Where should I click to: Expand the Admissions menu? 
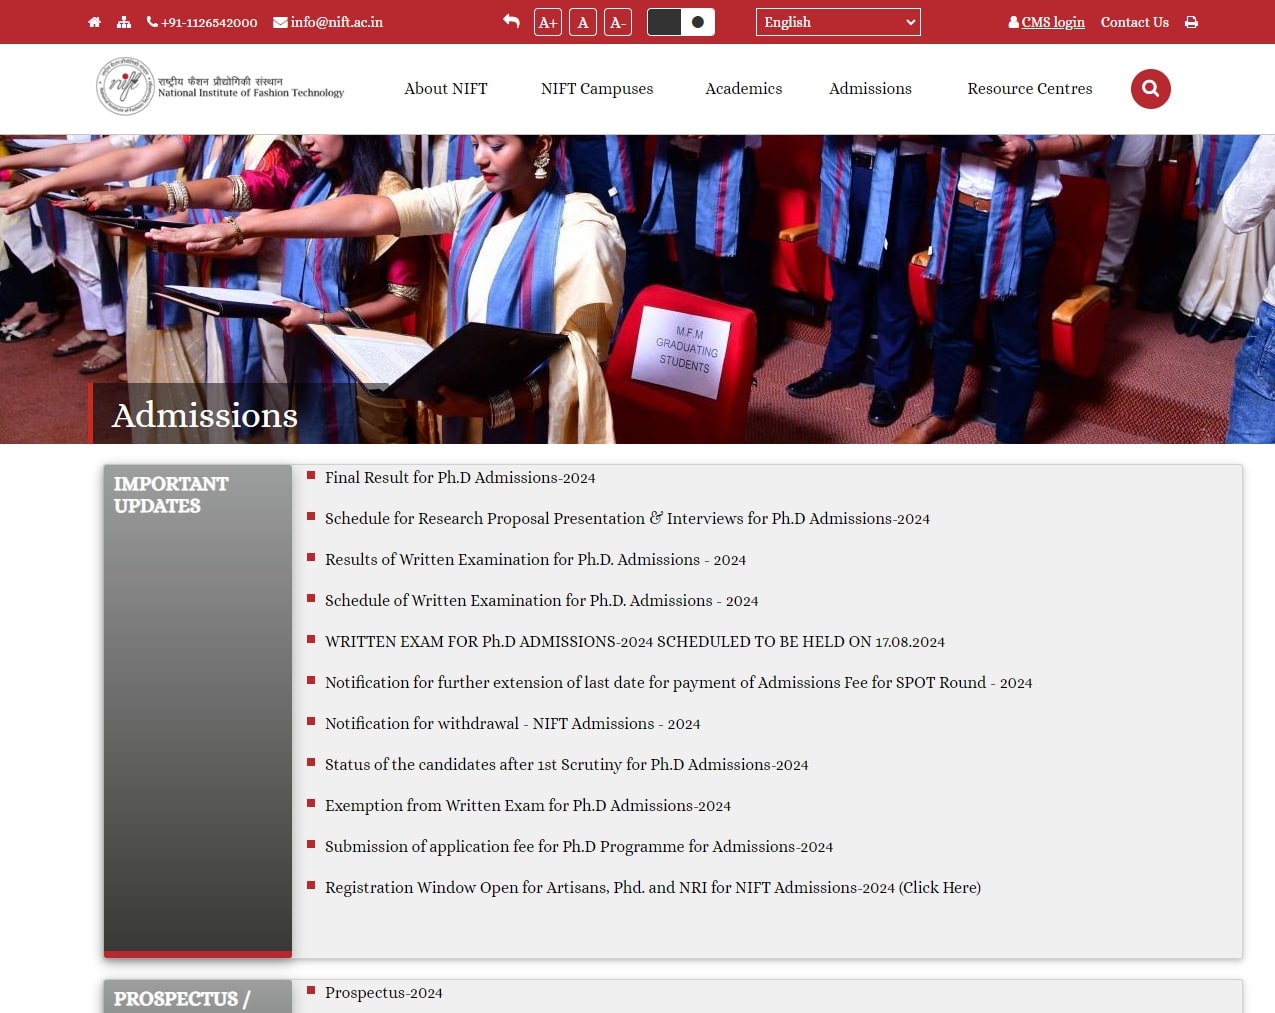[869, 89]
